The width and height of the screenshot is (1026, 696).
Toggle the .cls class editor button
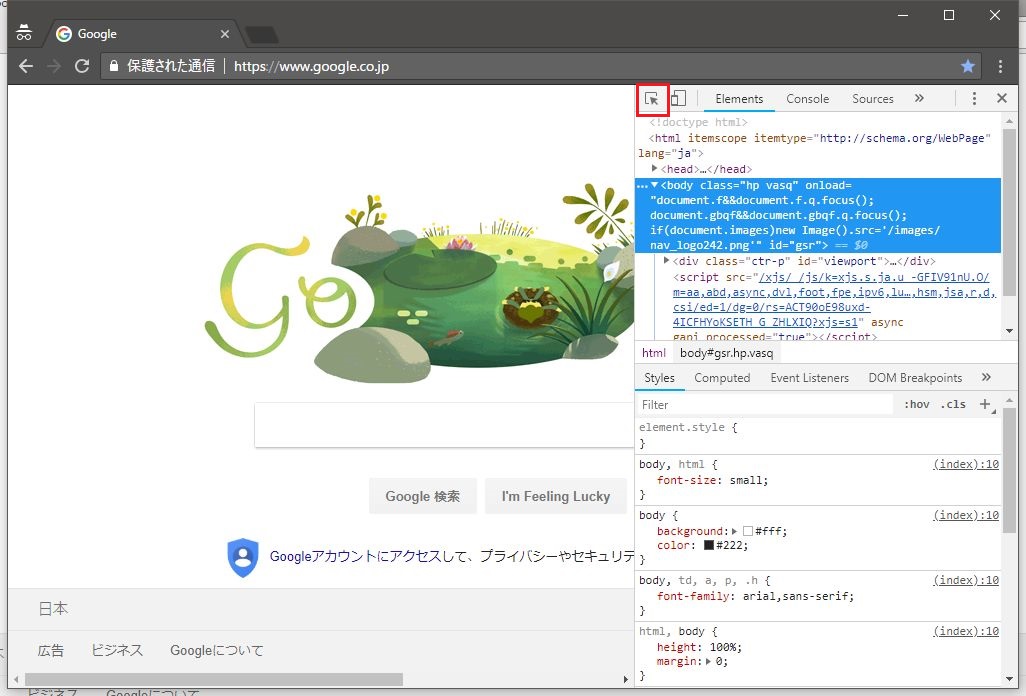tap(953, 404)
